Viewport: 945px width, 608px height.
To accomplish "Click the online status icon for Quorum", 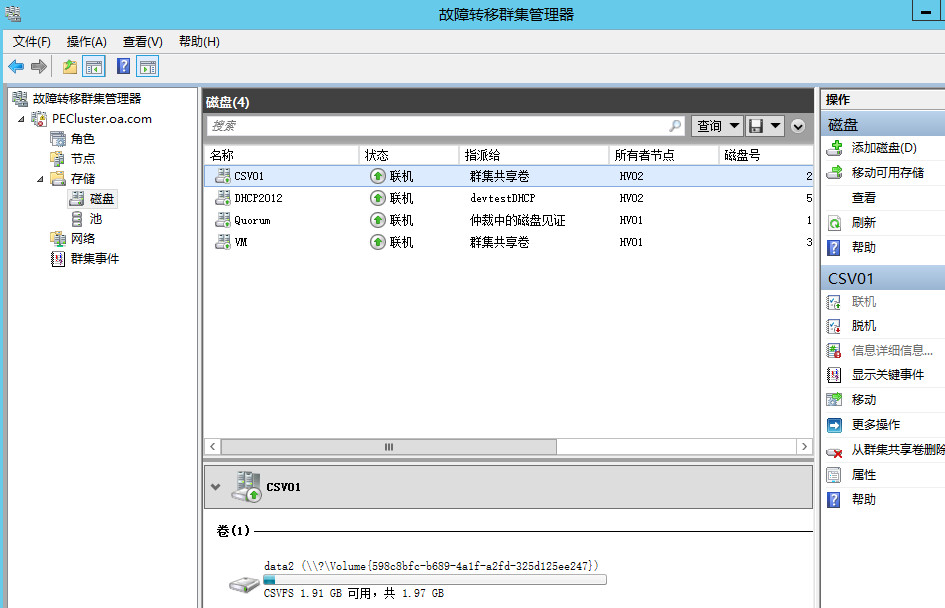I will [x=377, y=220].
